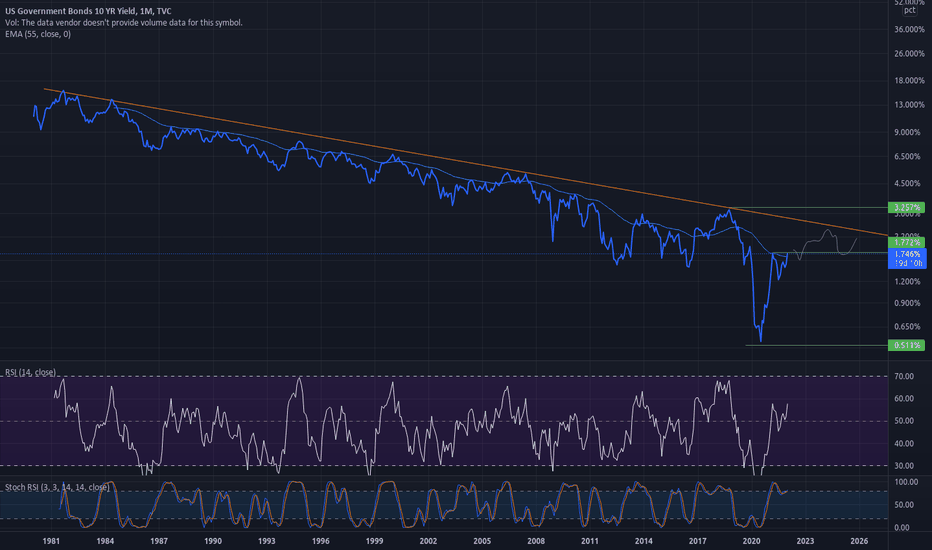
Task: Click the 40.00 RSI axis label
Action: pos(904,444)
